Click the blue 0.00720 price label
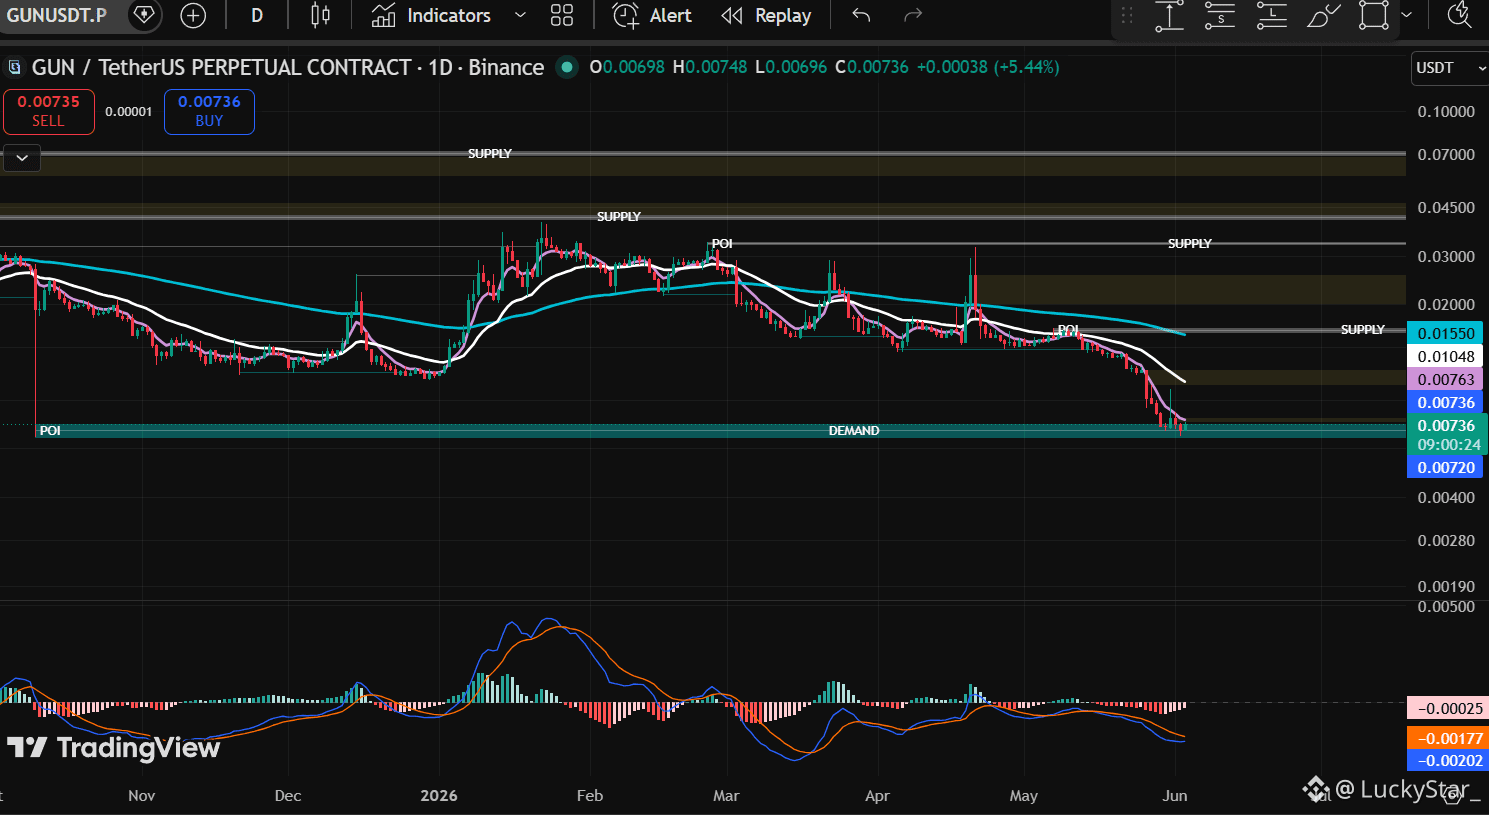This screenshot has width=1489, height=815. (x=1446, y=467)
